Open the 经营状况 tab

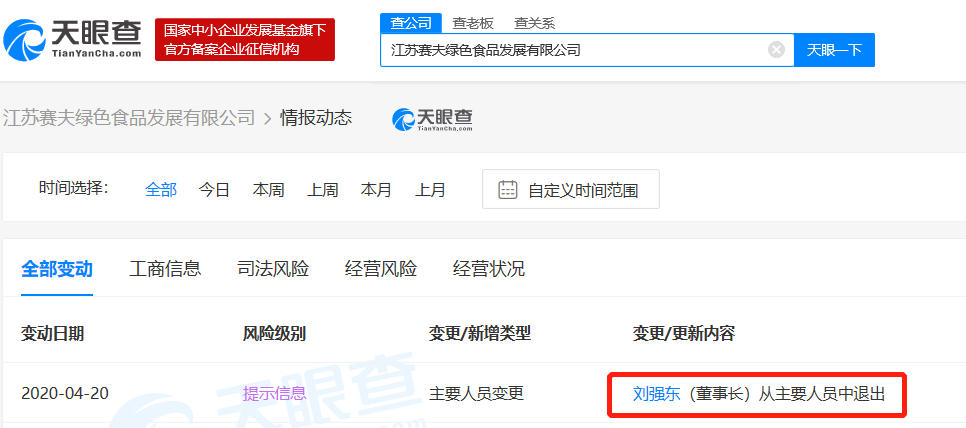[x=489, y=268]
